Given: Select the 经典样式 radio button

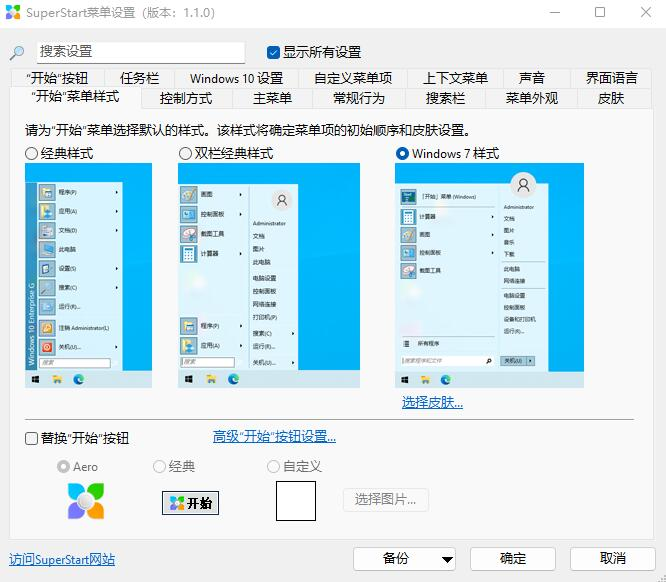Looking at the screenshot, I should click(31, 153).
